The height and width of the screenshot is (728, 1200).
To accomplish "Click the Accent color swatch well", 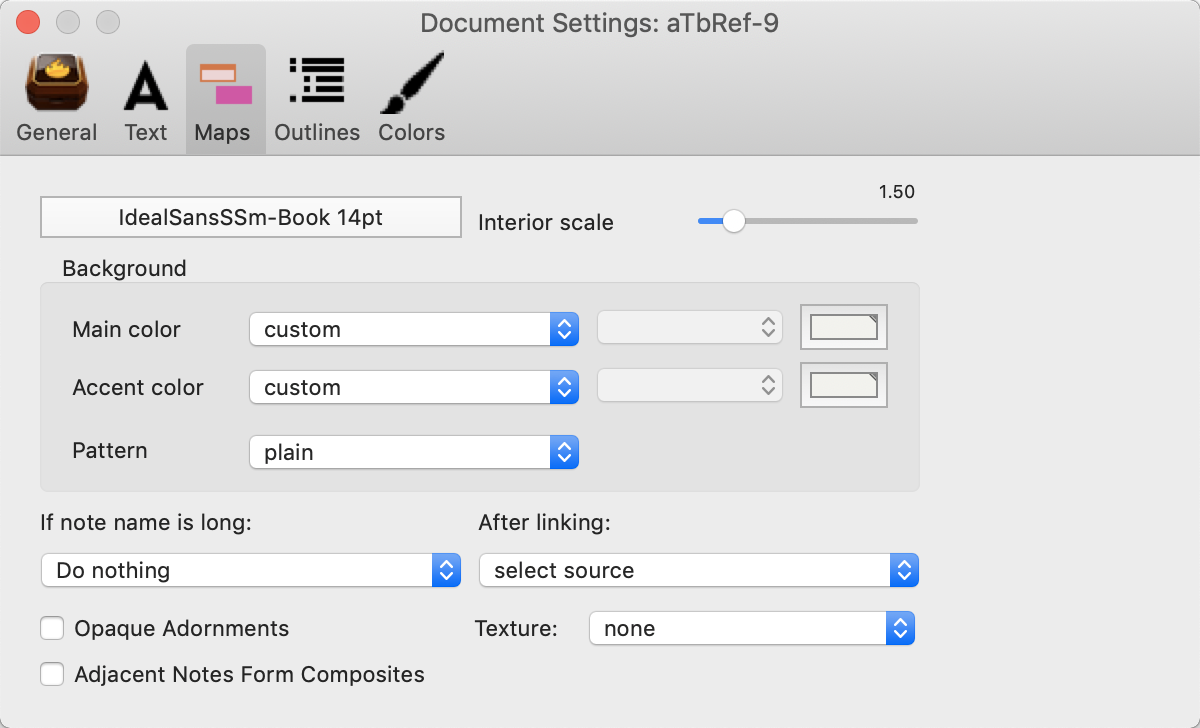I will [x=844, y=385].
